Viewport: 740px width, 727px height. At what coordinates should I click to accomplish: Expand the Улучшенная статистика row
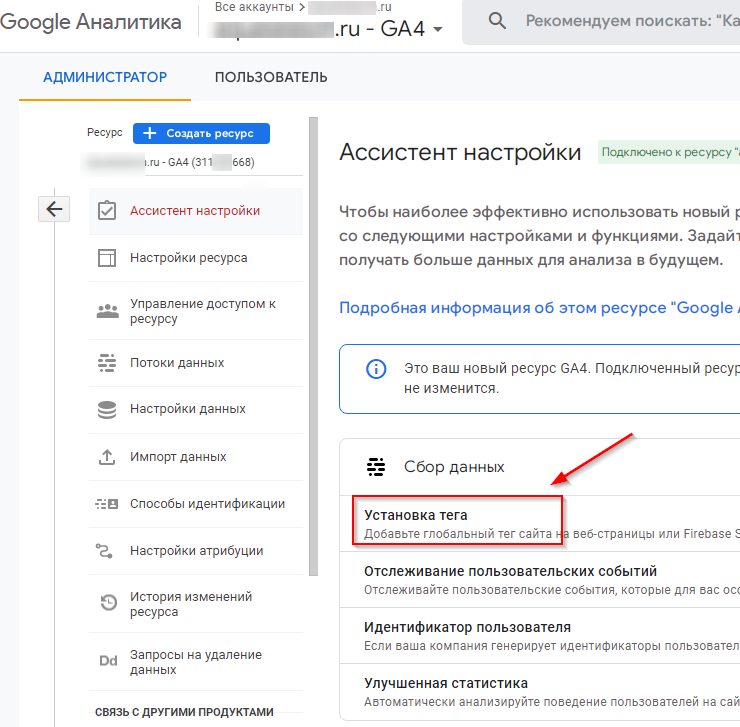pyautogui.click(x=445, y=684)
